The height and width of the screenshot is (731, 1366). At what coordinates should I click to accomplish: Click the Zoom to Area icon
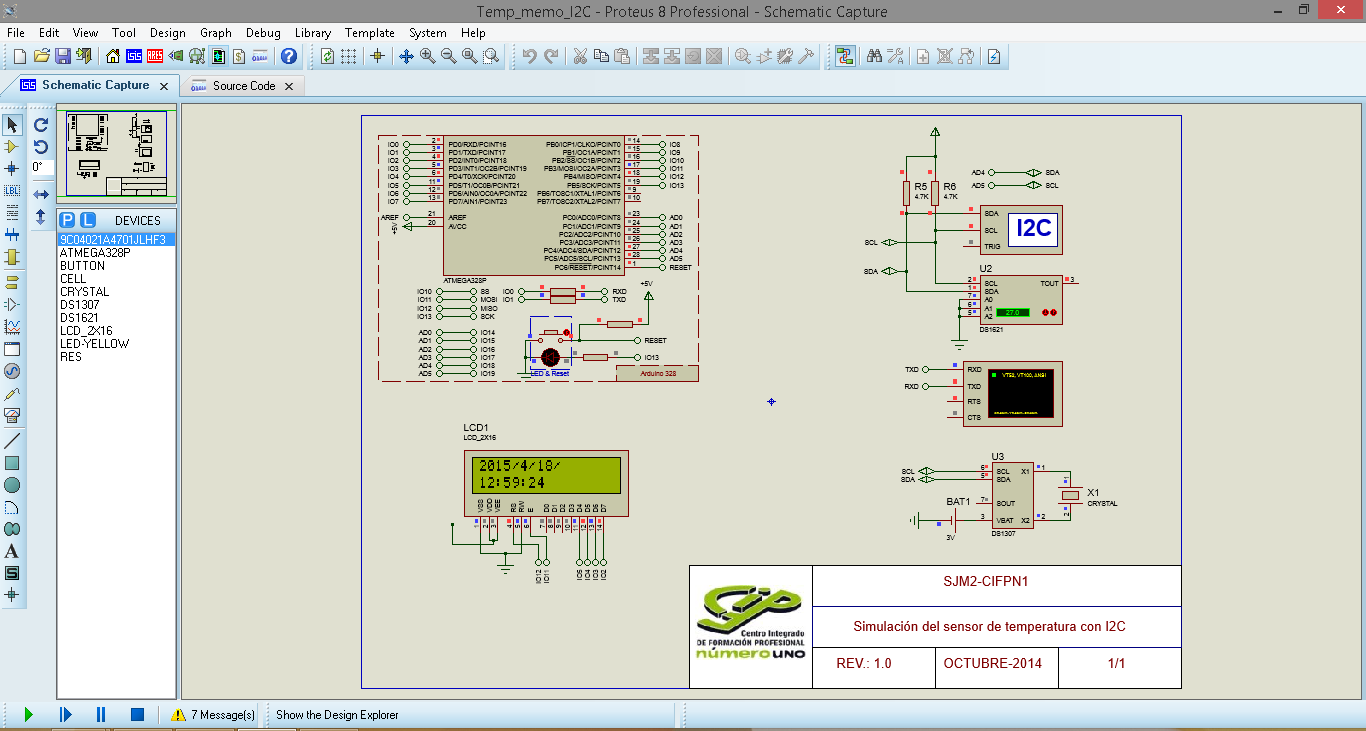491,56
